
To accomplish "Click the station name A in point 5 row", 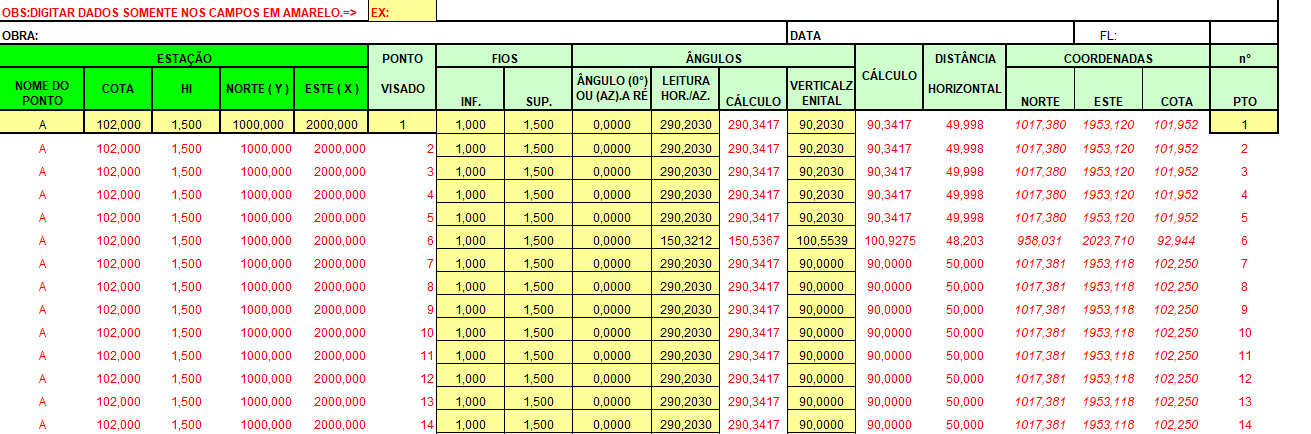I will click(x=42, y=218).
